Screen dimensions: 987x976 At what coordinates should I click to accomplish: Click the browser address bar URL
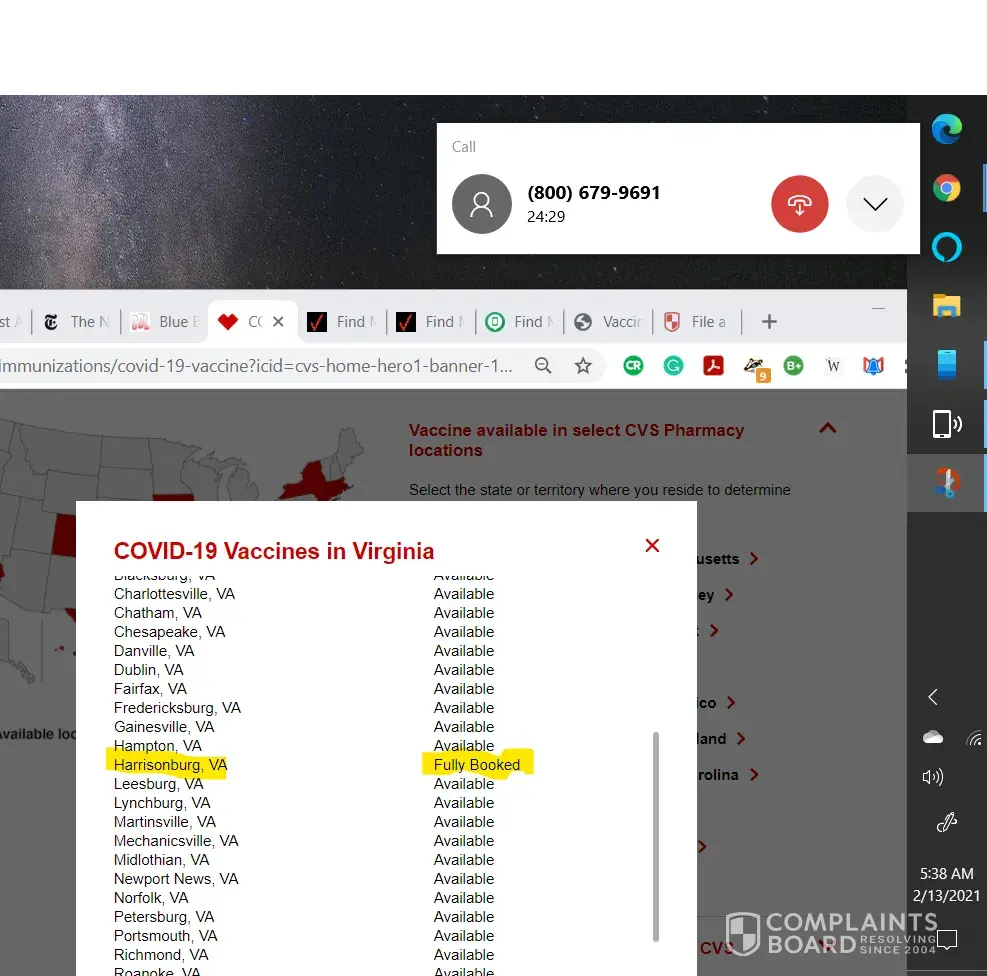[258, 366]
